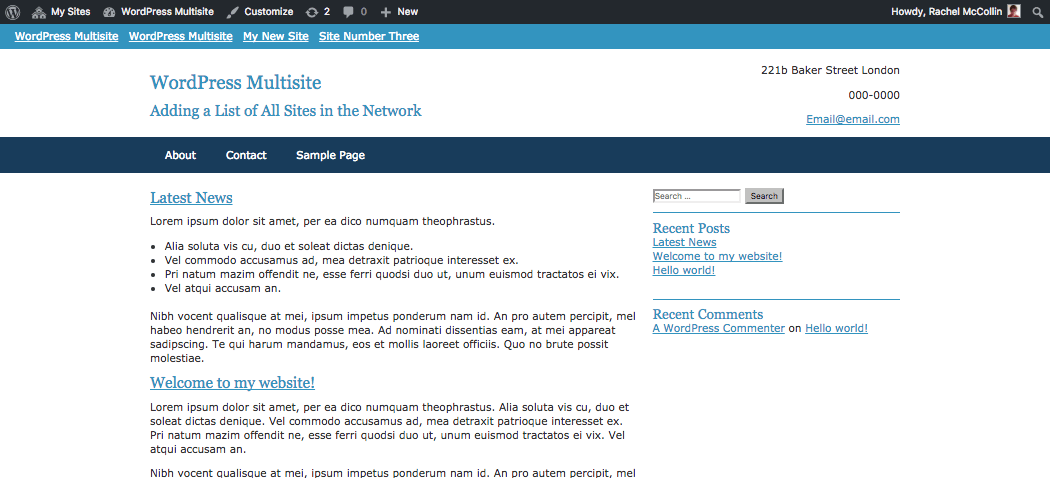The width and height of the screenshot is (1050, 478).
Task: Click the 221b Baker Street London address
Action: 830,70
